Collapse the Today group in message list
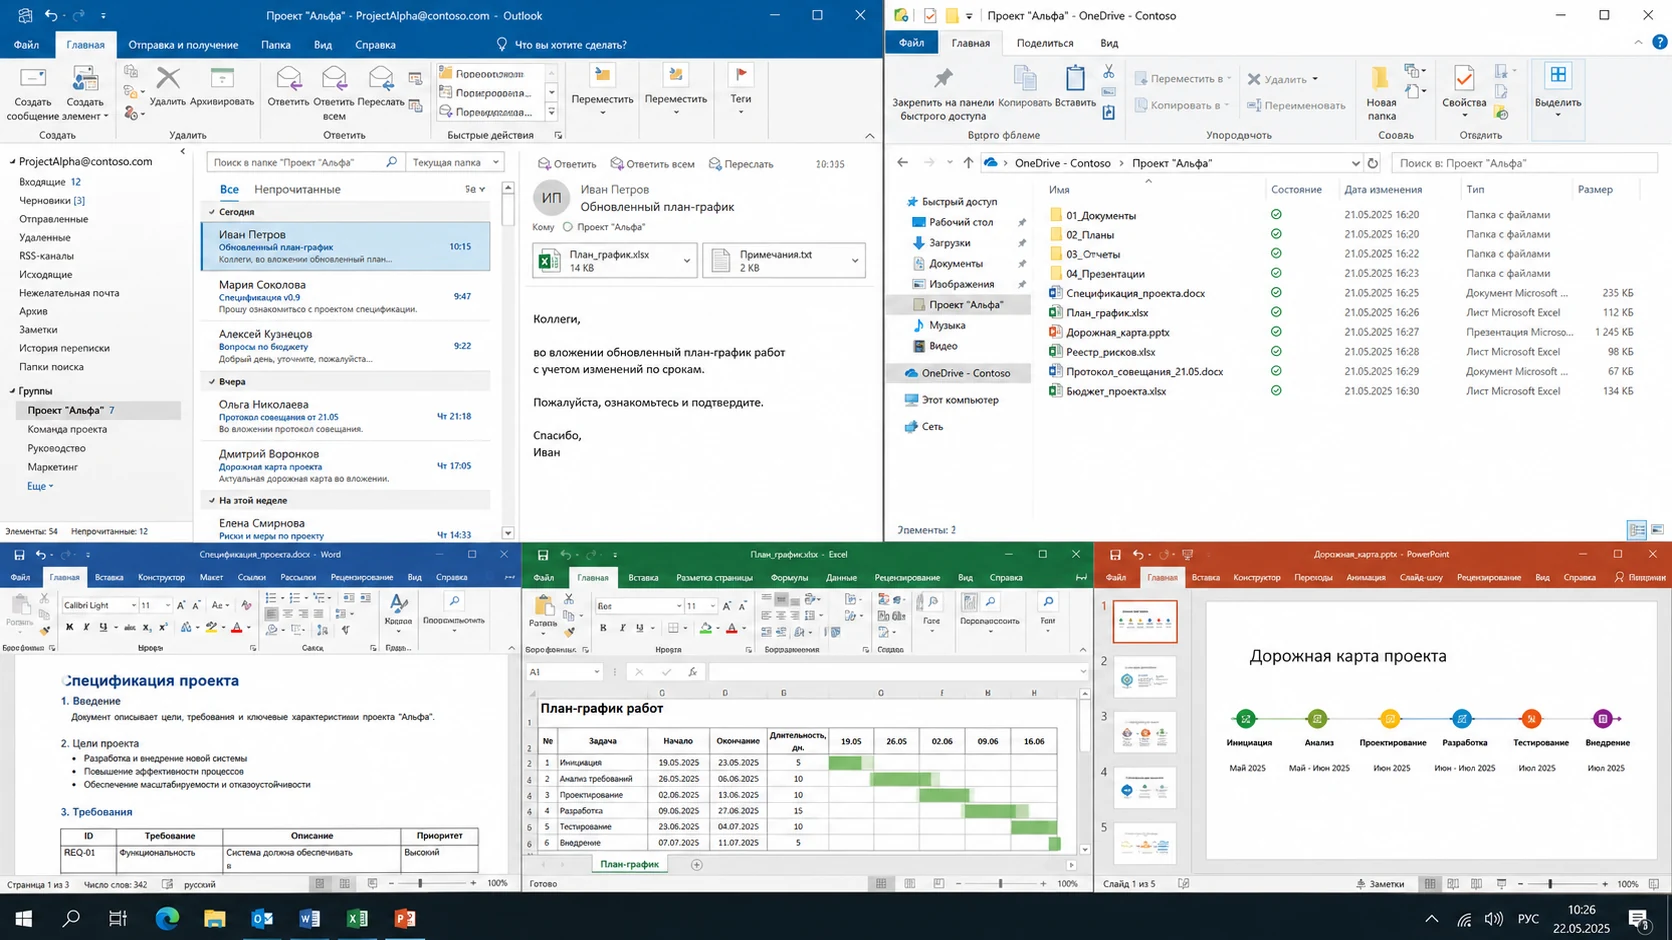The image size is (1672, 940). (212, 212)
